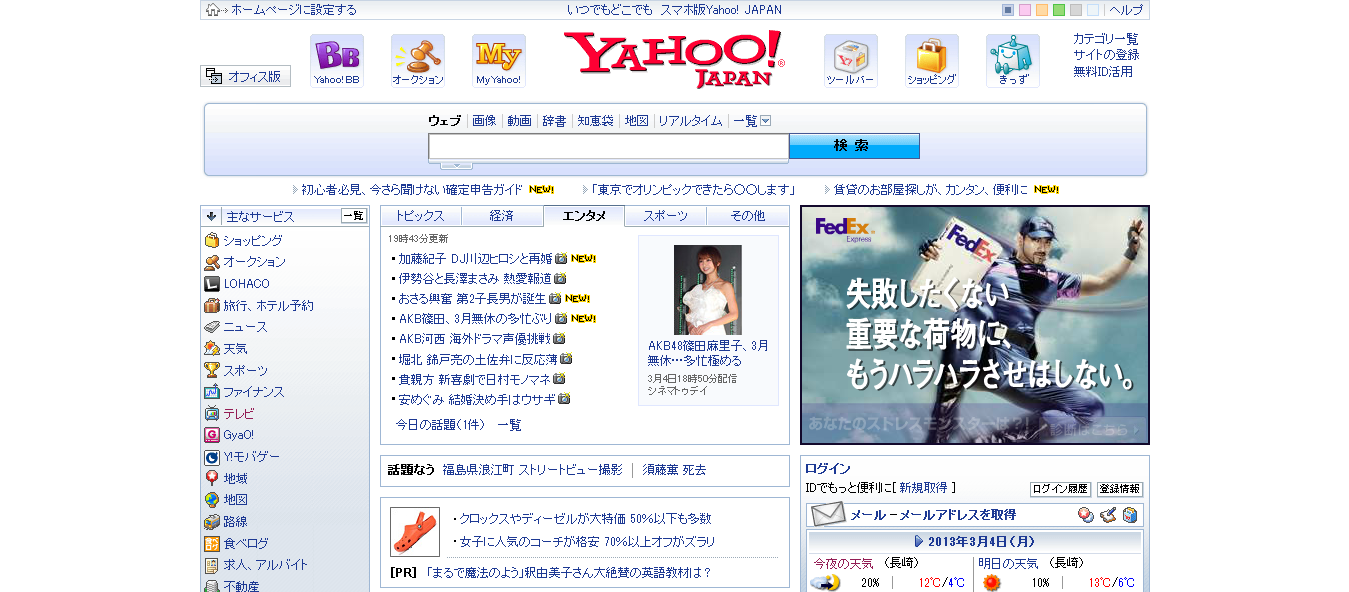Open the 福島県浪江町 ストリートビュー撮影 link
The width and height of the screenshot is (1349, 592).
(532, 470)
